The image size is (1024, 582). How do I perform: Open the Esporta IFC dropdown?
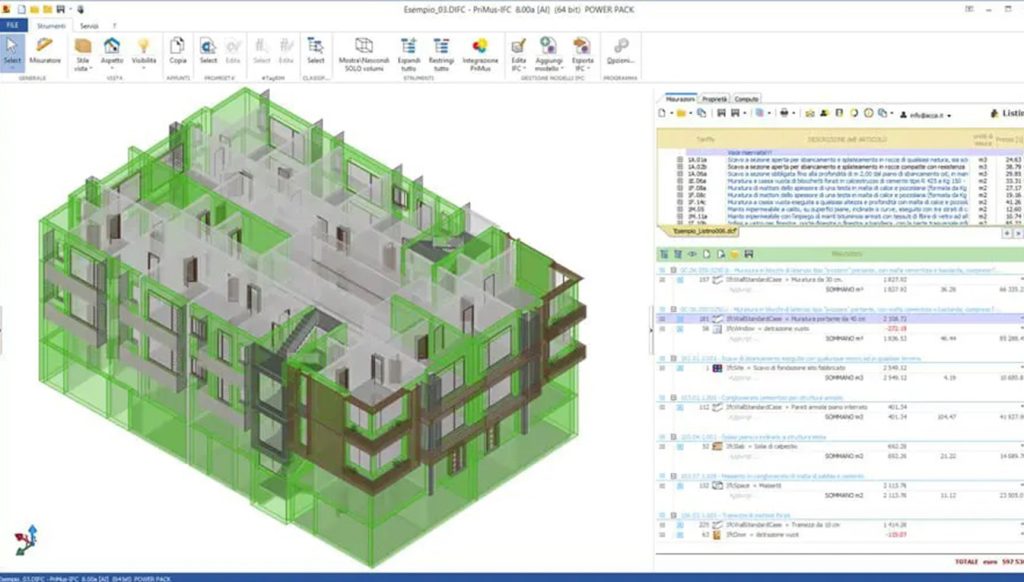582,54
